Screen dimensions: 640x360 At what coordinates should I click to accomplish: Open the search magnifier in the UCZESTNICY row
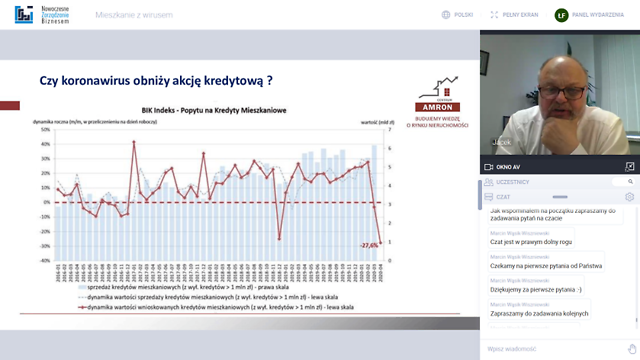coord(630,182)
